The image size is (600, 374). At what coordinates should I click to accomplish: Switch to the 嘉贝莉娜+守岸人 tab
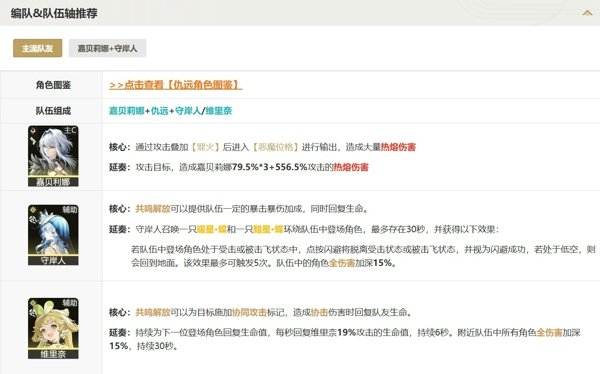pos(107,48)
